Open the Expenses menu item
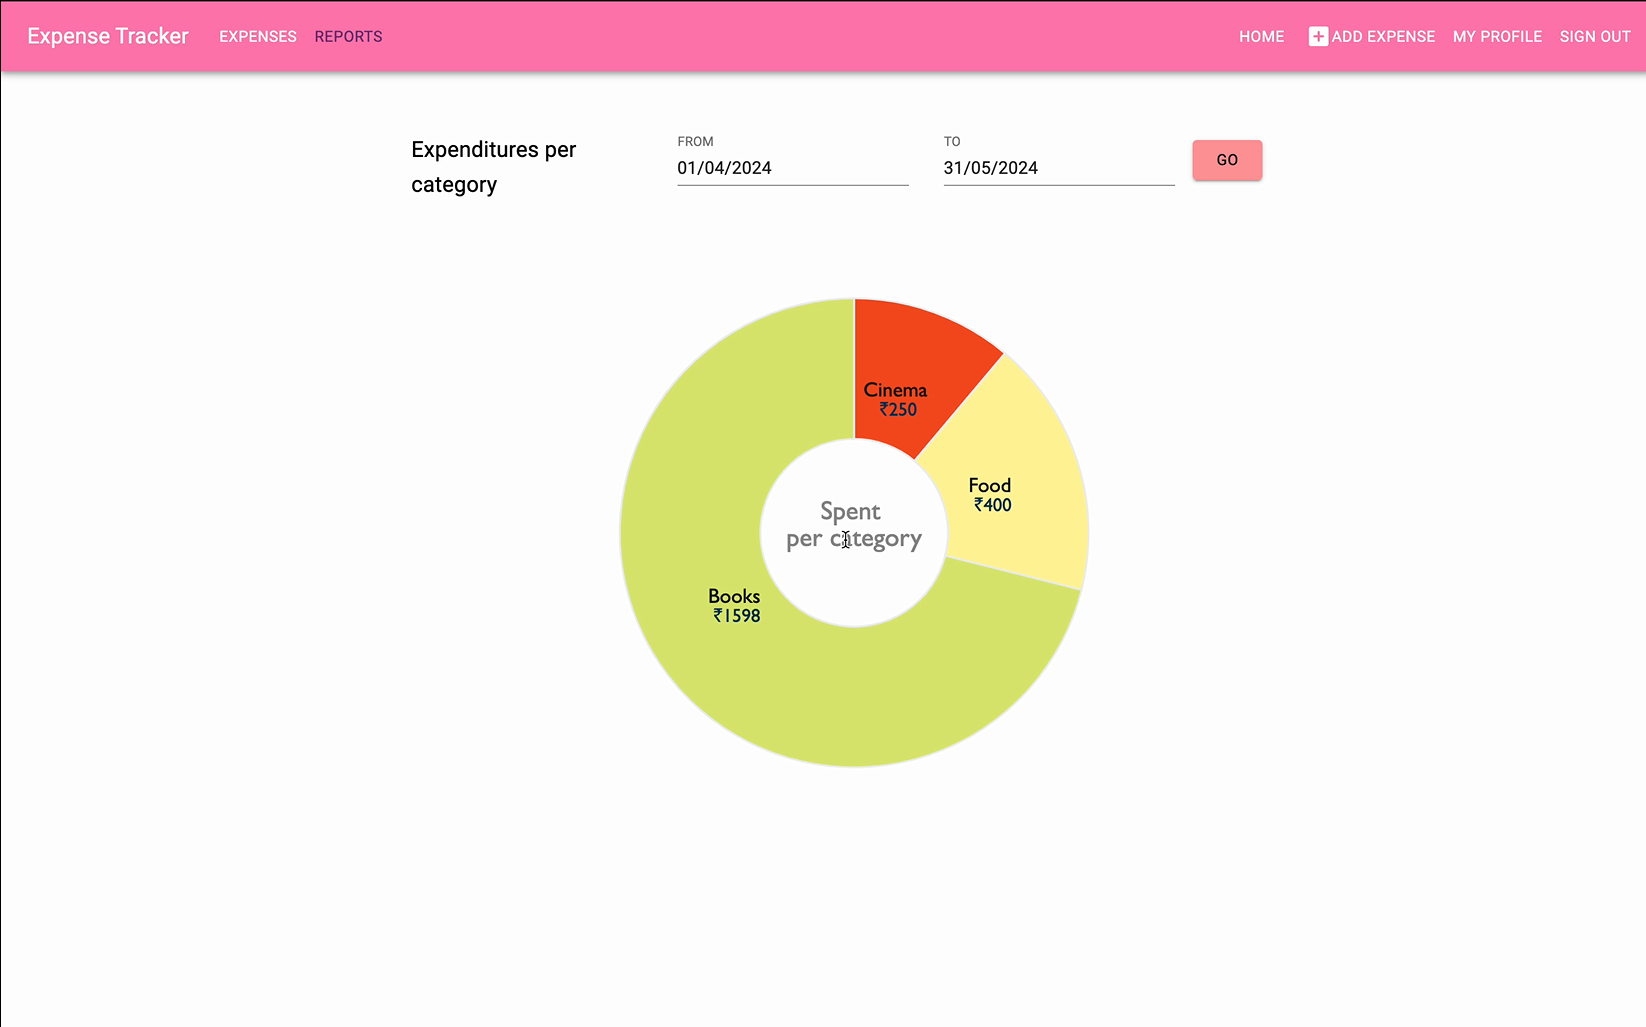Screen dimensions: 1646x1027 coord(258,36)
